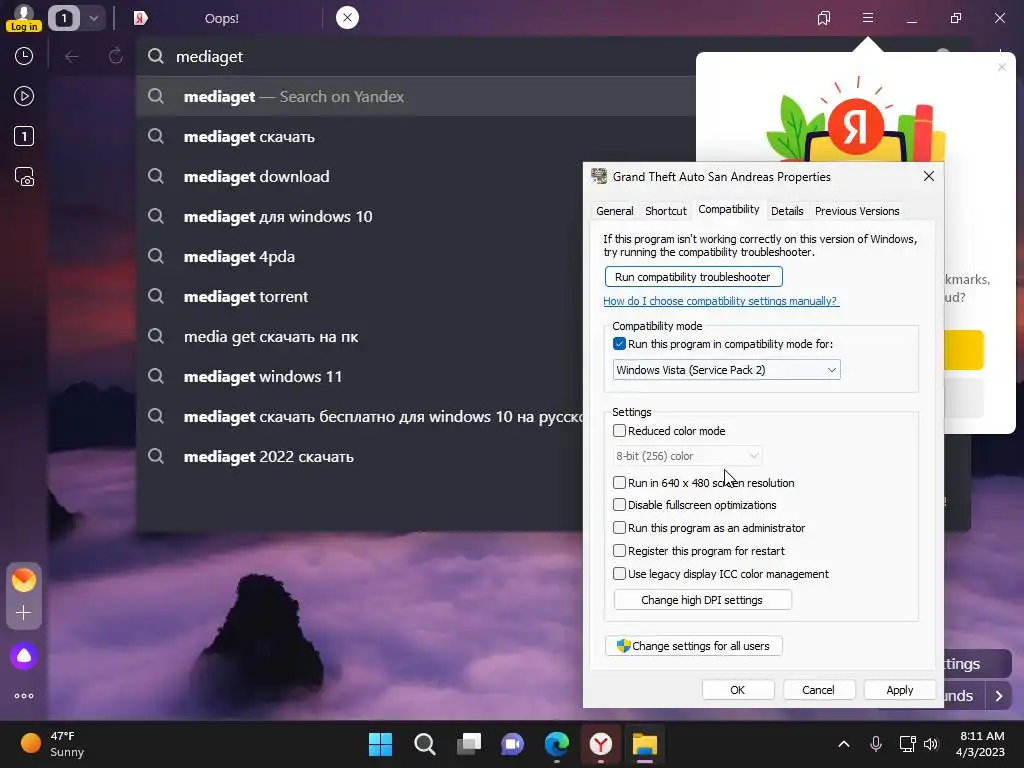Select 'mediaget 2022 скачать' suggestion

[x=360, y=456]
